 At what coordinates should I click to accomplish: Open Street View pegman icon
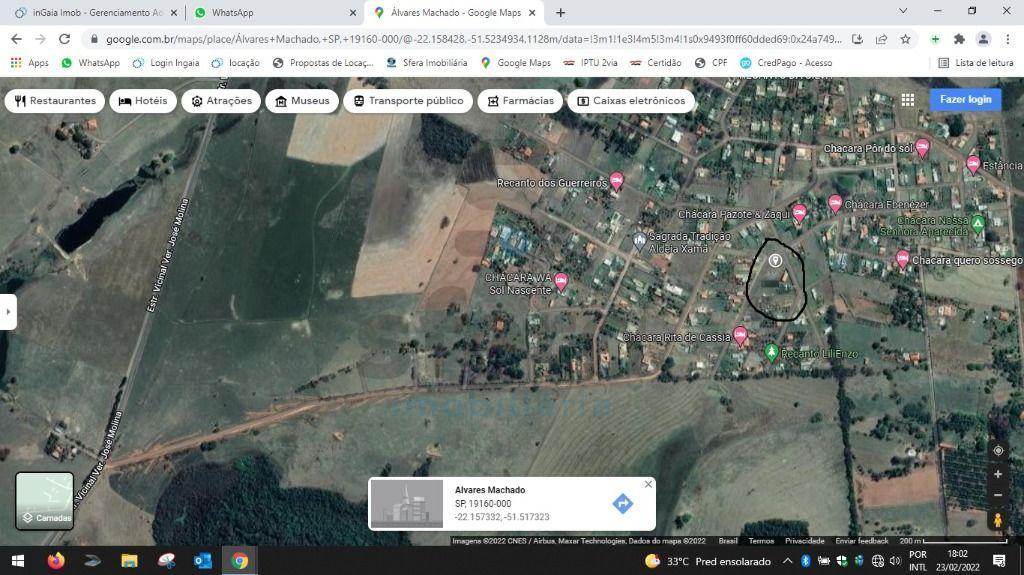[x=997, y=520]
